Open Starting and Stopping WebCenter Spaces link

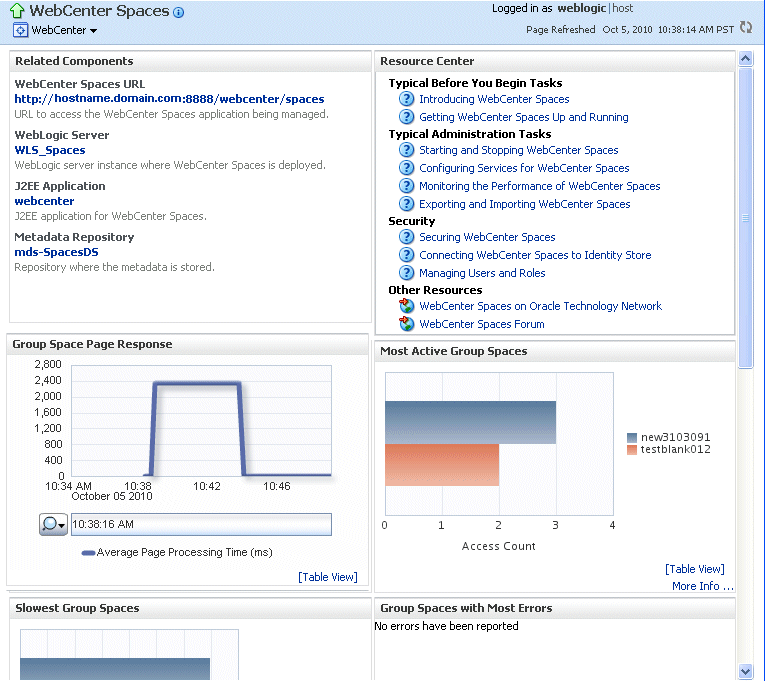click(x=519, y=150)
